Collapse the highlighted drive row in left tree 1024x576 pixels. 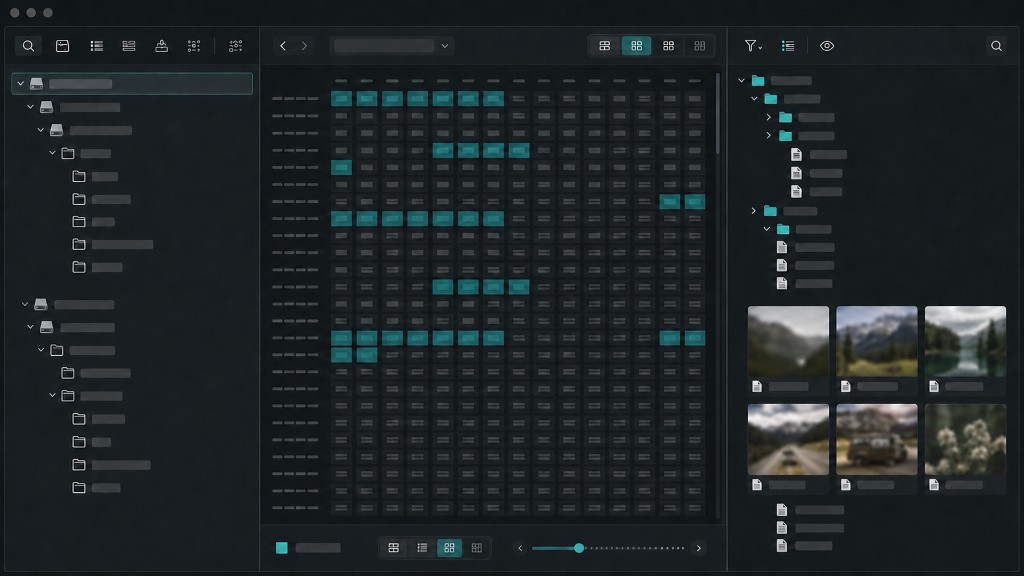[20, 84]
